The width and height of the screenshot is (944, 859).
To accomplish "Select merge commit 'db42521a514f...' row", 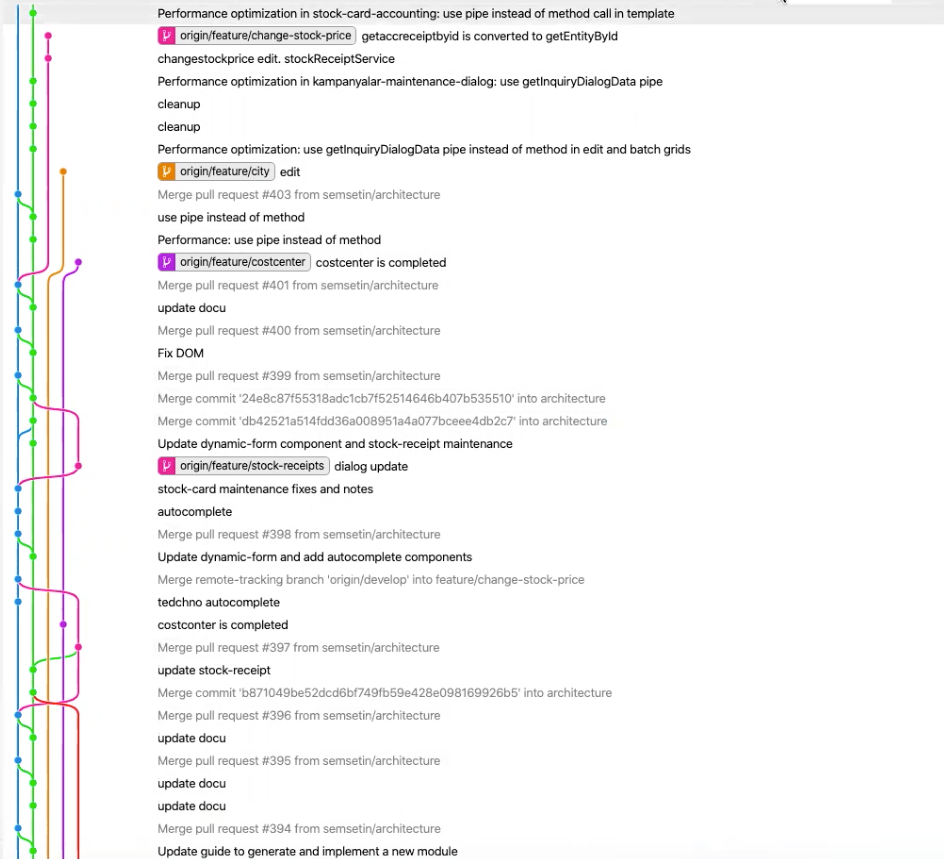I will pos(382,421).
